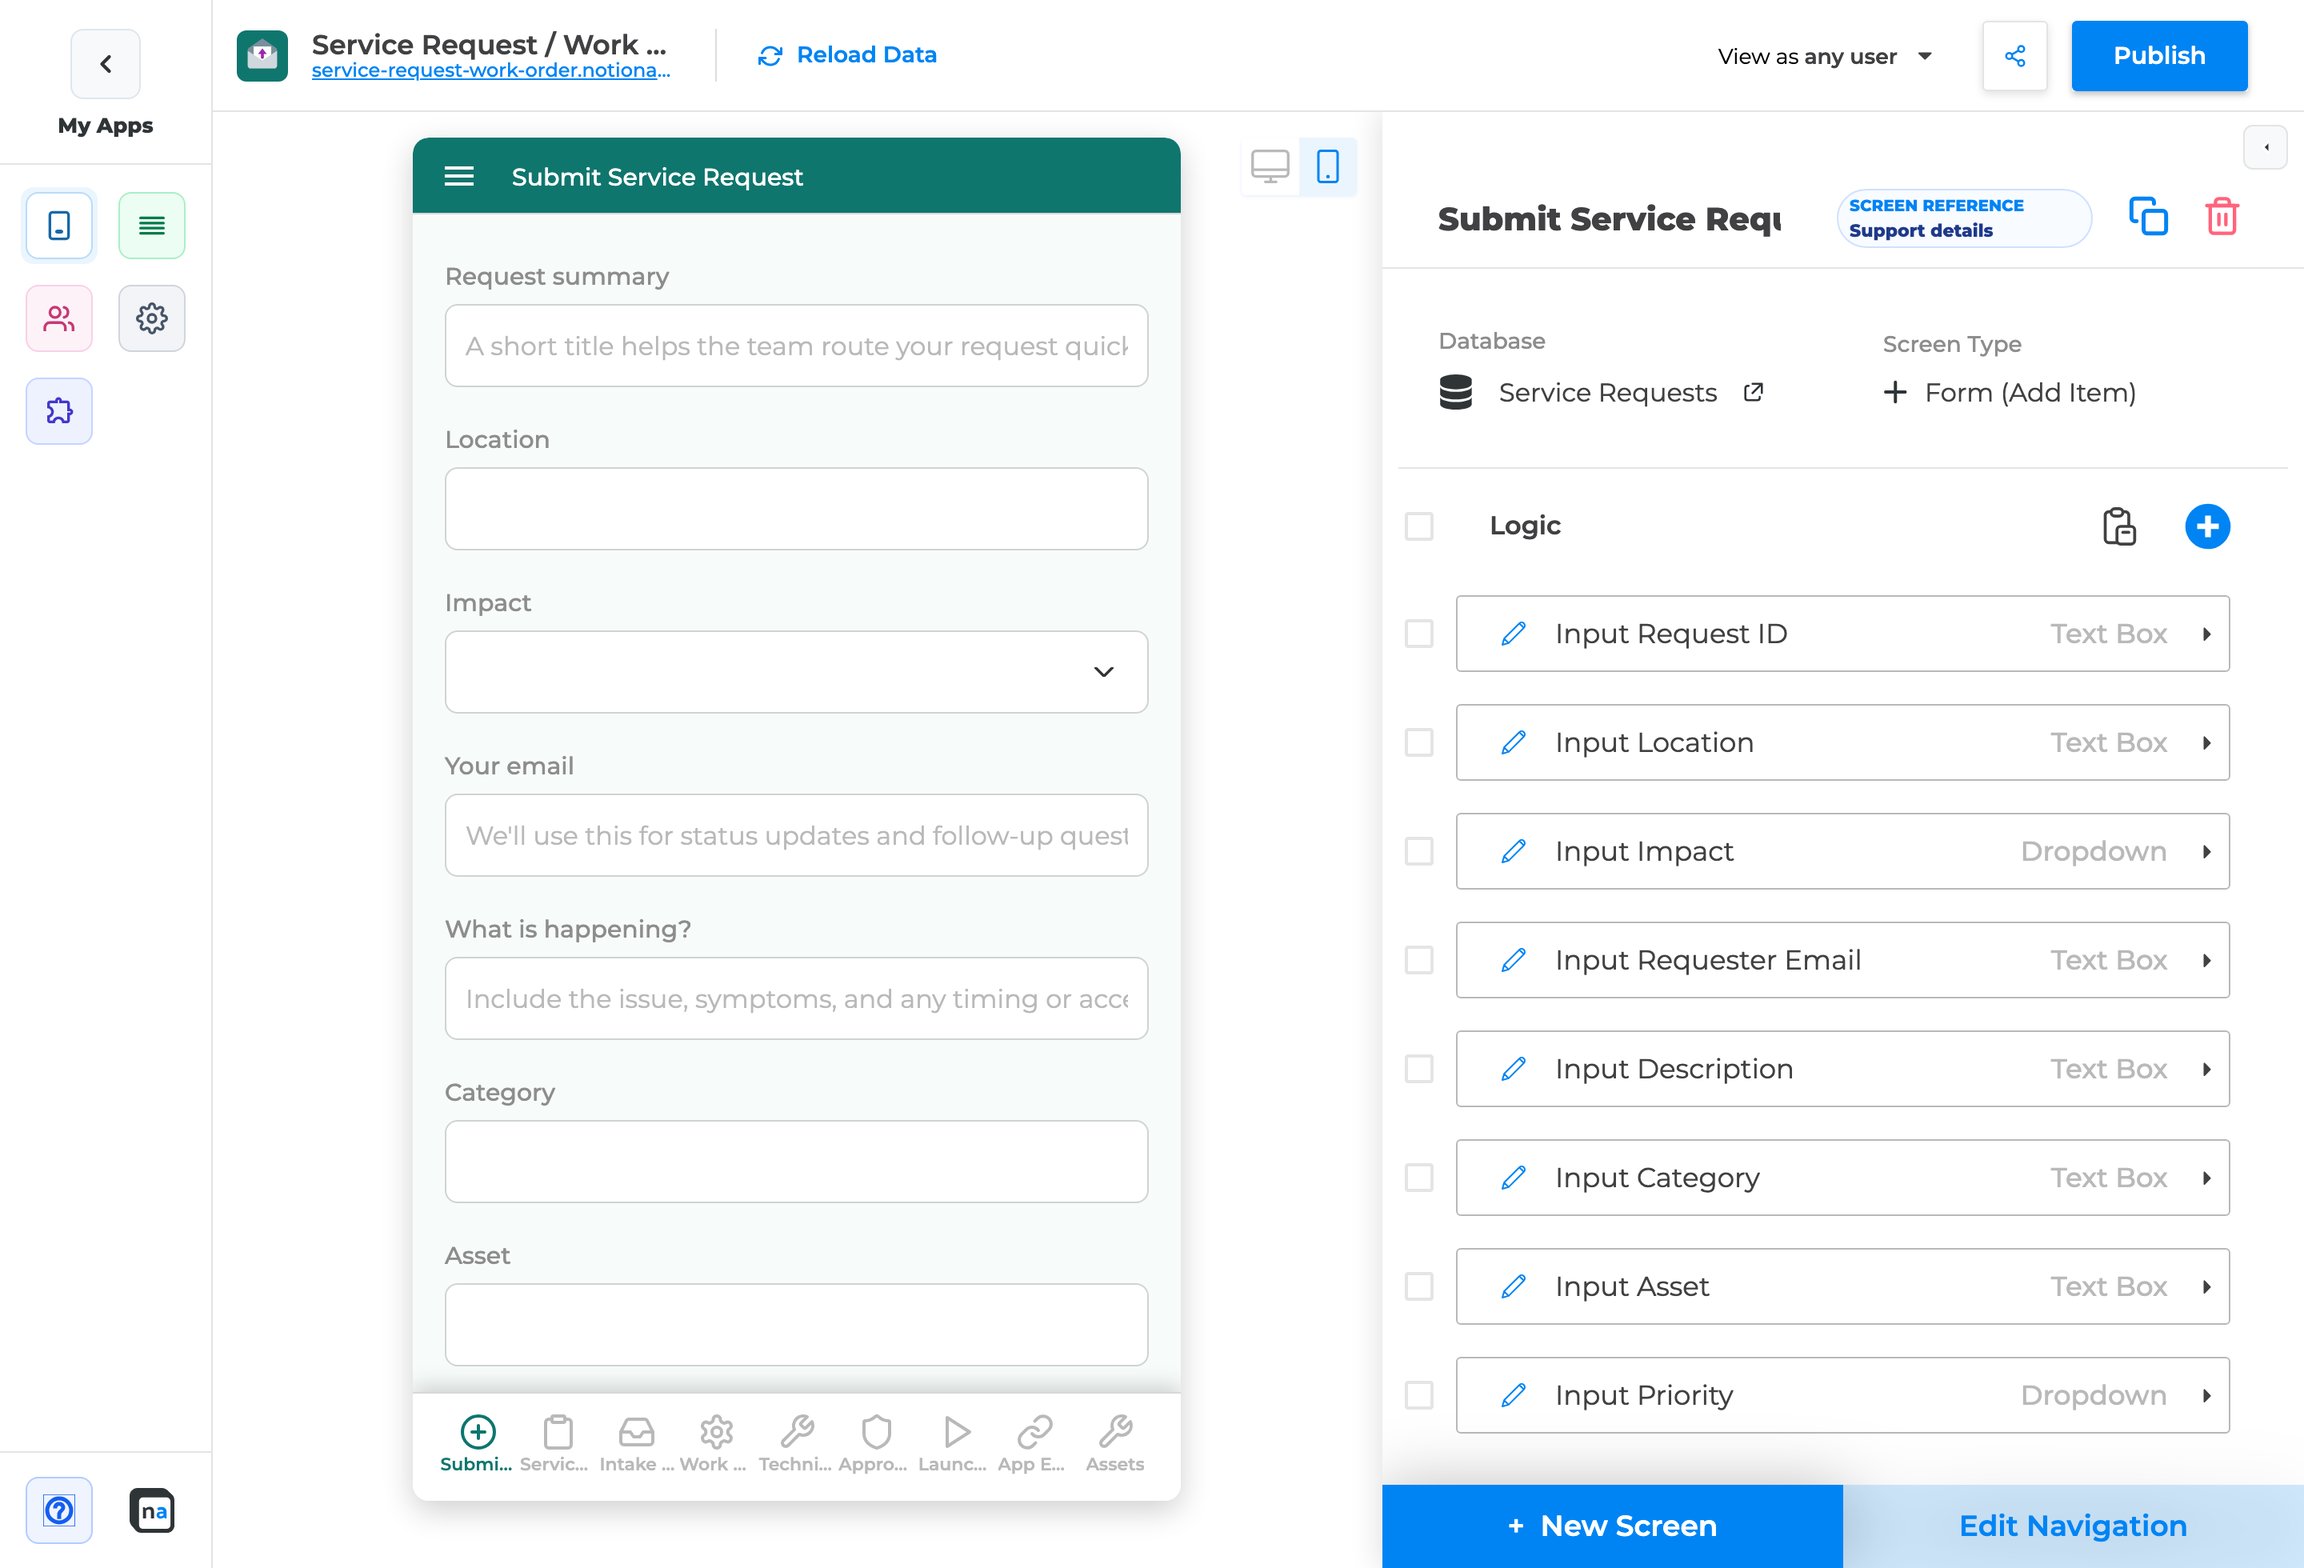Expand Input Location arrow
This screenshot has width=2304, height=1568.
(x=2206, y=743)
